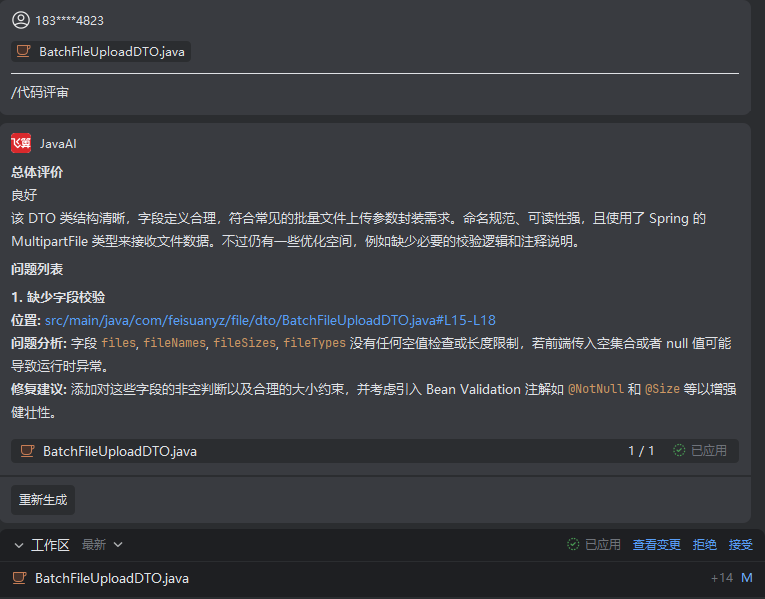
Task: Click the 1 / 1 change counter
Action: coord(641,451)
